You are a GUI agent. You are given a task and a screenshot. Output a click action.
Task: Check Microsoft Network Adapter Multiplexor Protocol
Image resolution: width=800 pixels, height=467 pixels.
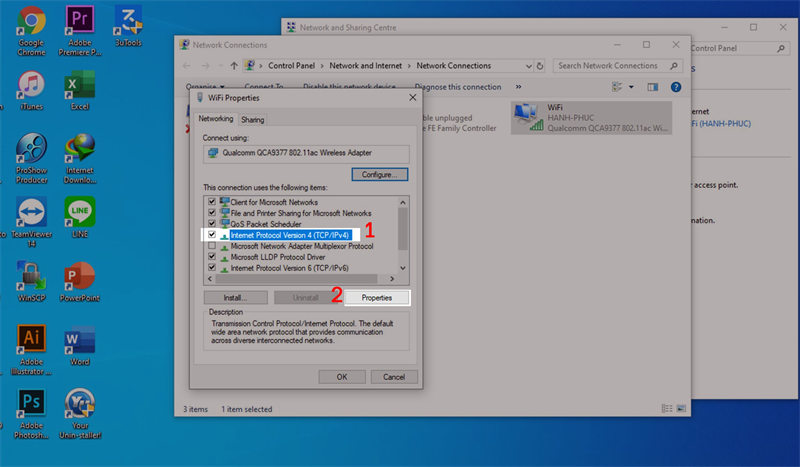tap(212, 245)
